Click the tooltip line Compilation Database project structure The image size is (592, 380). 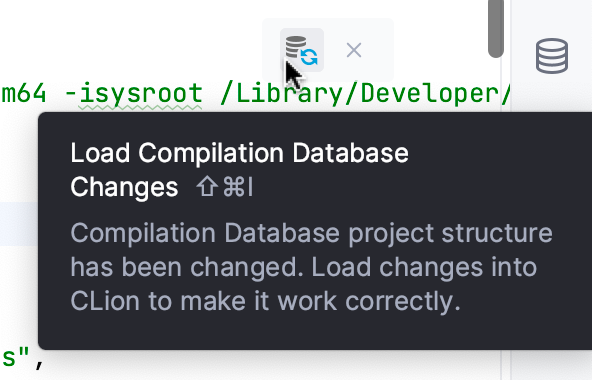tap(311, 233)
